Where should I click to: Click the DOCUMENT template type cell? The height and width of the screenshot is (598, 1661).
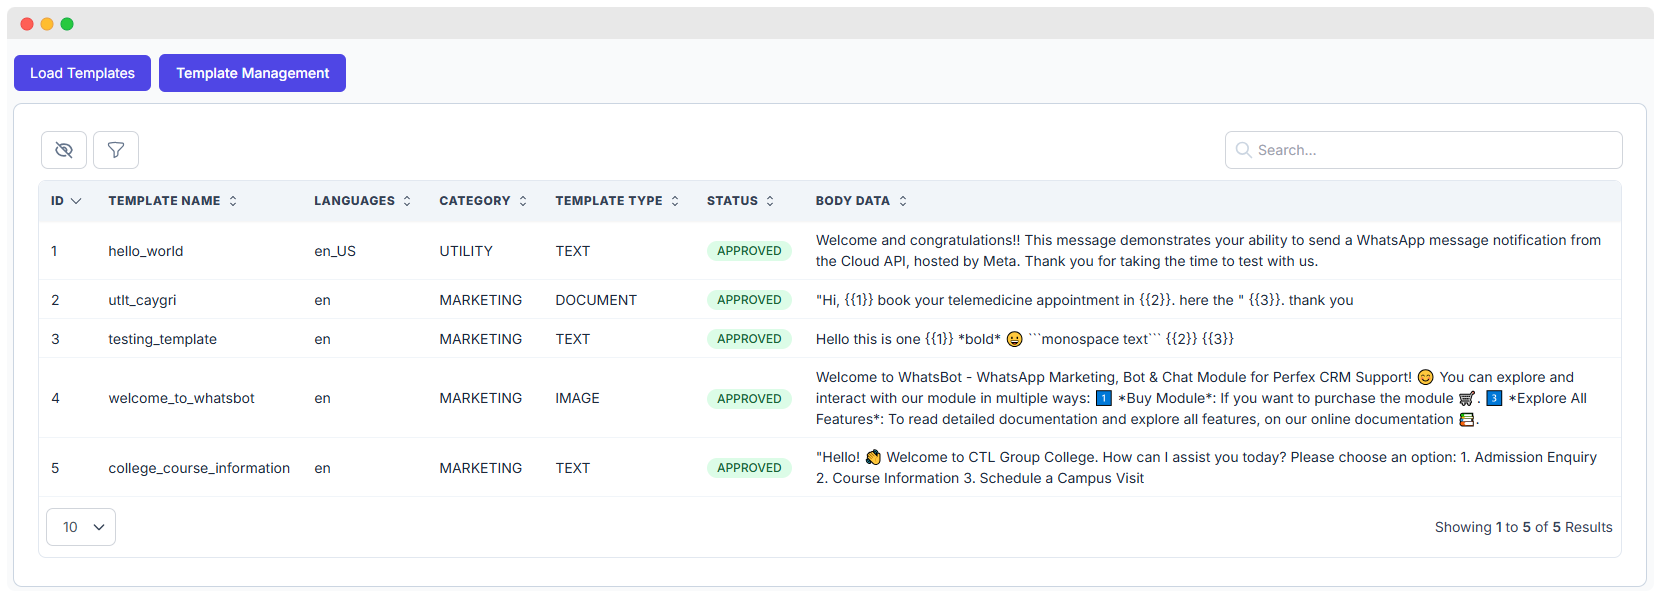596,300
